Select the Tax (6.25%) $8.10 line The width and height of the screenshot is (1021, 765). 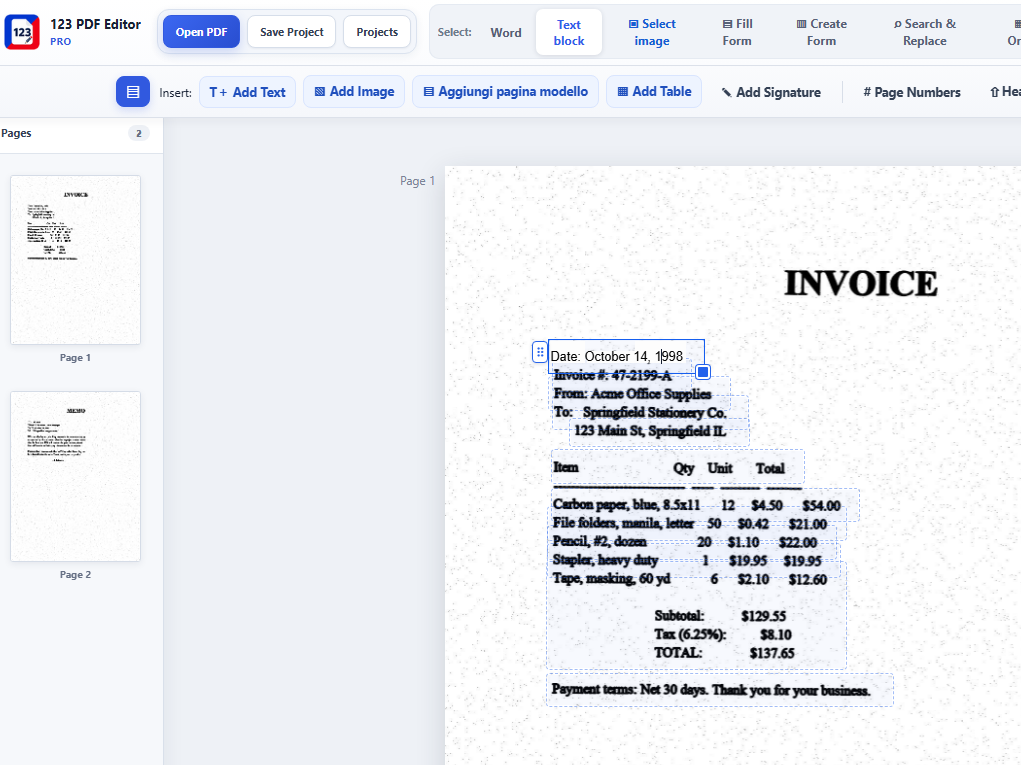(x=723, y=635)
